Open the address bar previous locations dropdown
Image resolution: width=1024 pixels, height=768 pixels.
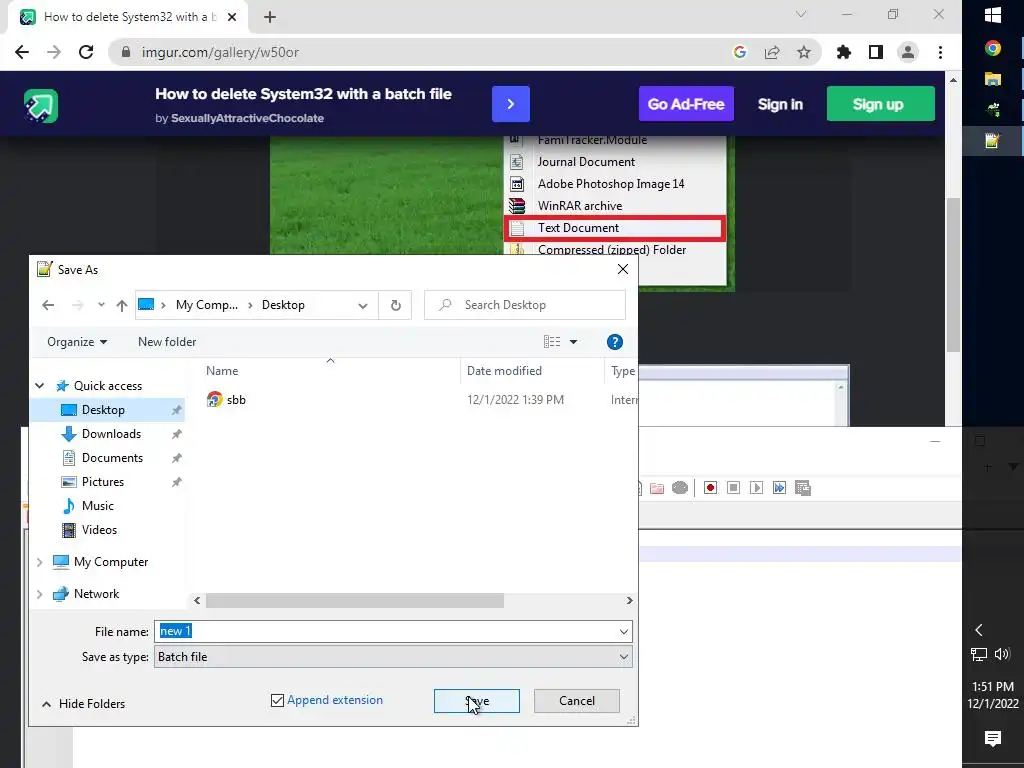tap(362, 305)
